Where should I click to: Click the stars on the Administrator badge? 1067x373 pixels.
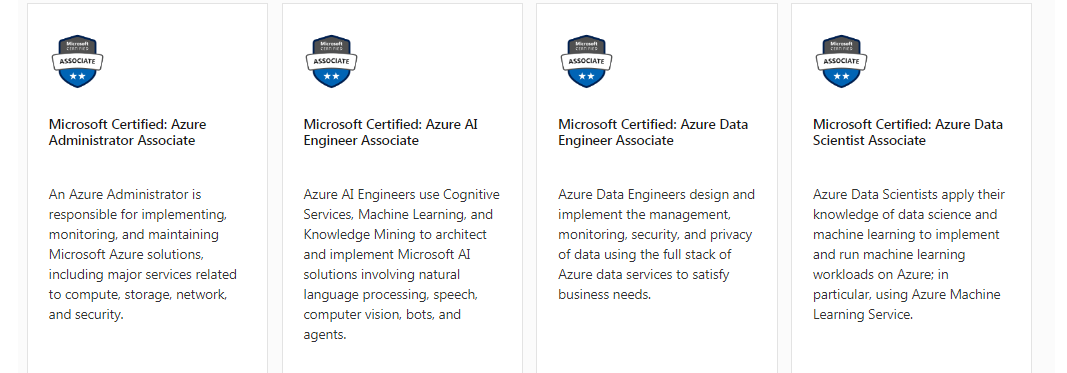click(x=78, y=76)
